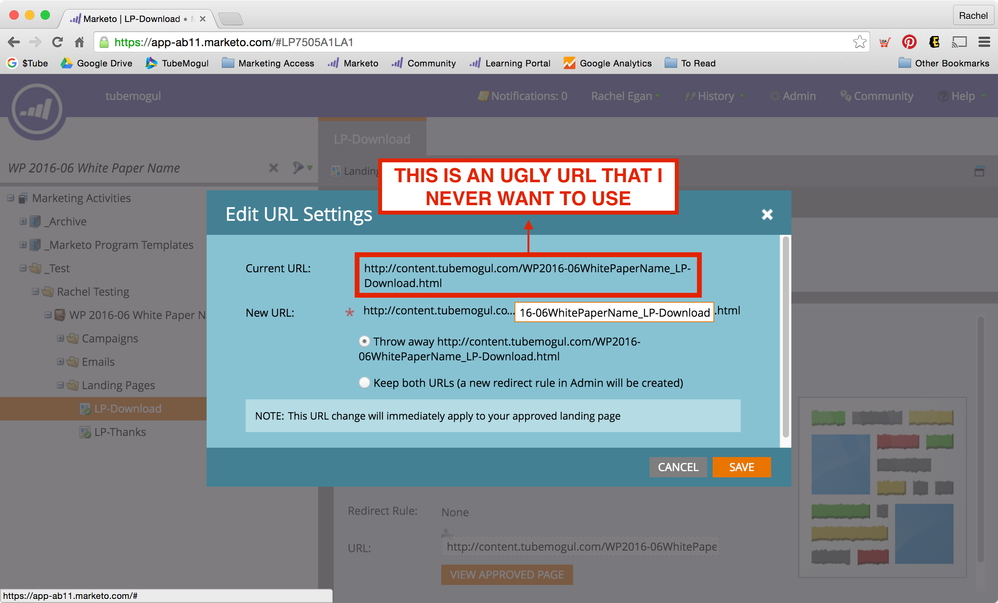The image size is (998, 603).
Task: Open the Rachel Egan user menu
Action: [x=625, y=96]
